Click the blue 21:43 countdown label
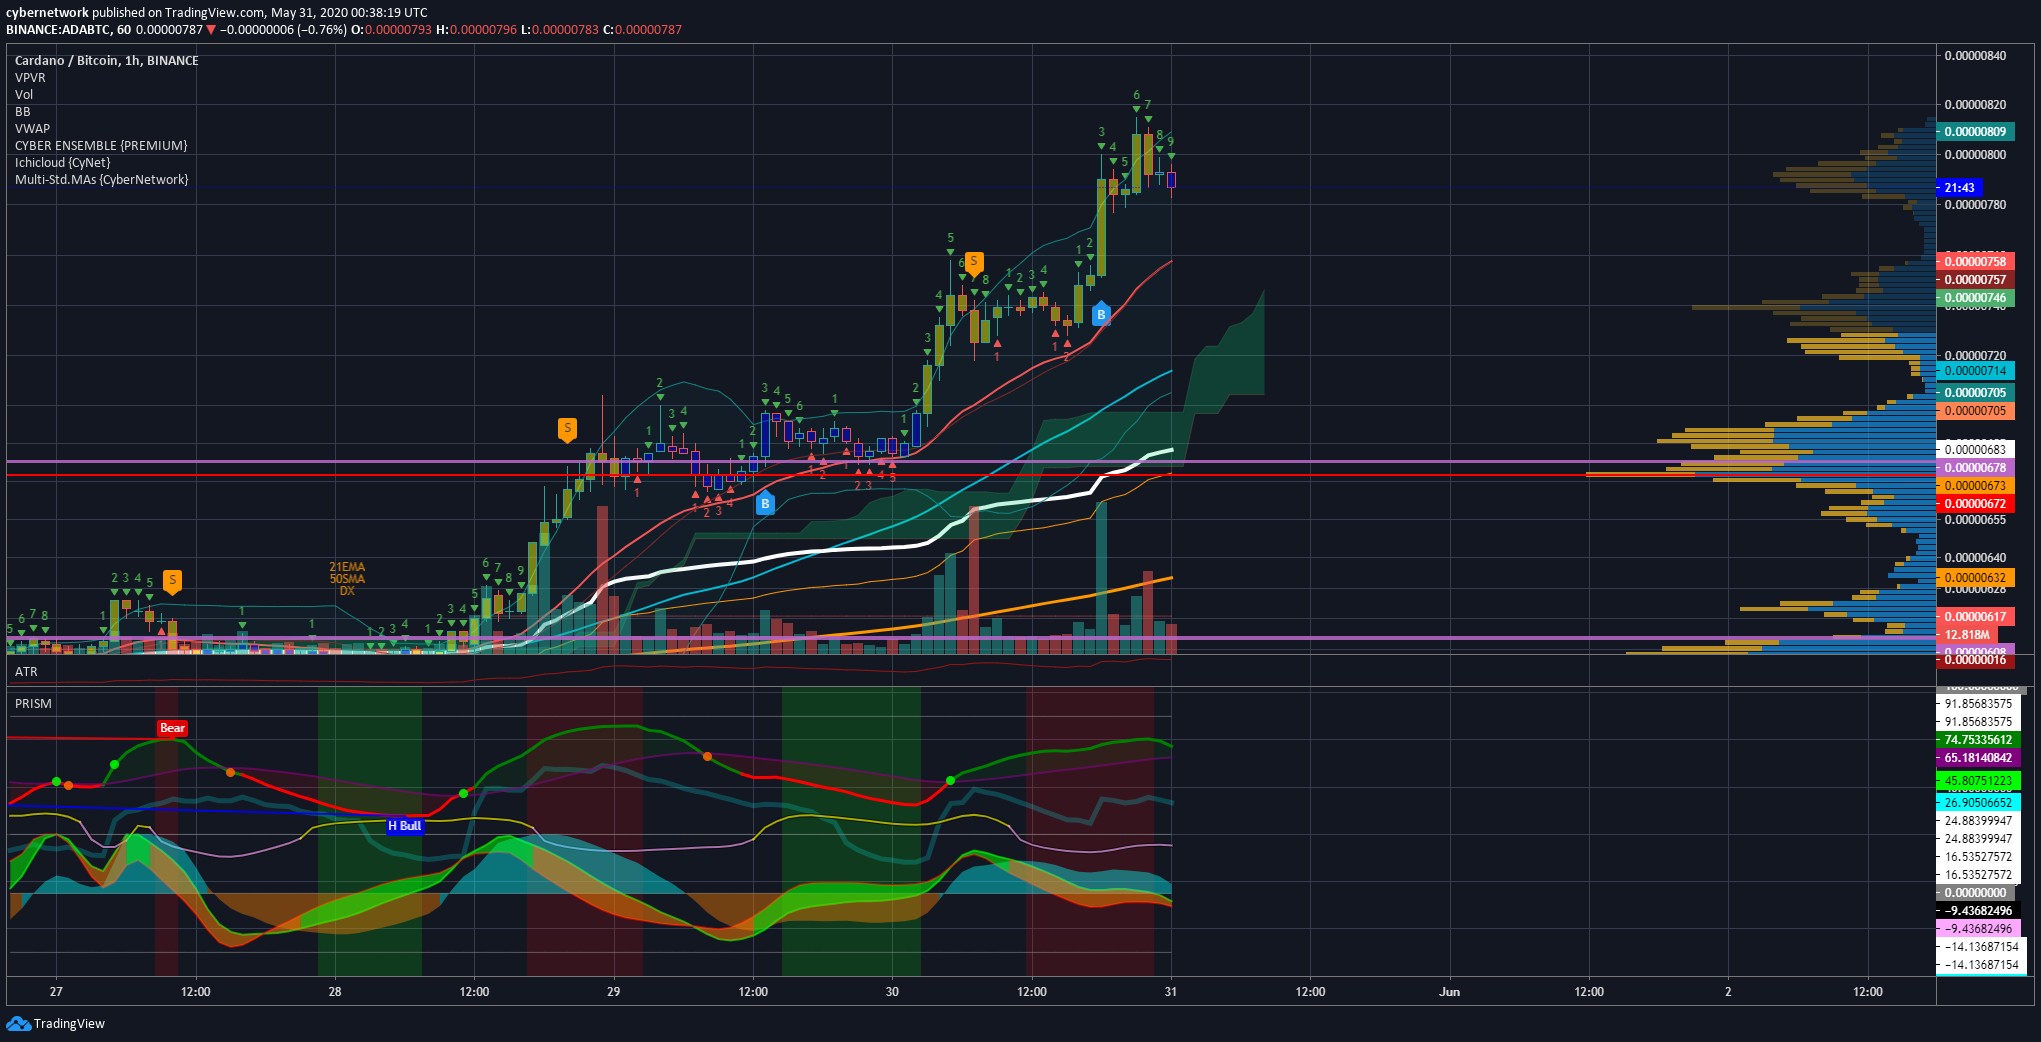Screen dimensions: 2041x1042 [x=1959, y=187]
